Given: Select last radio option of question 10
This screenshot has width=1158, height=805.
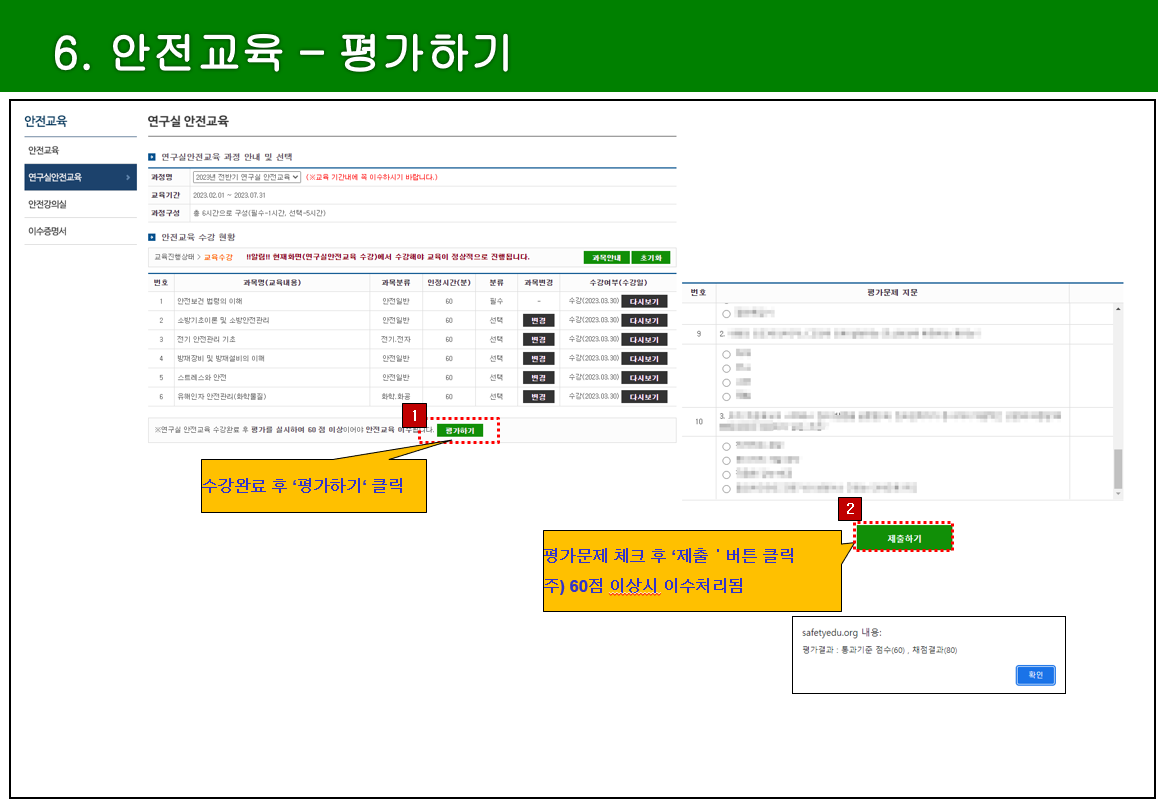Looking at the screenshot, I should 727,489.
